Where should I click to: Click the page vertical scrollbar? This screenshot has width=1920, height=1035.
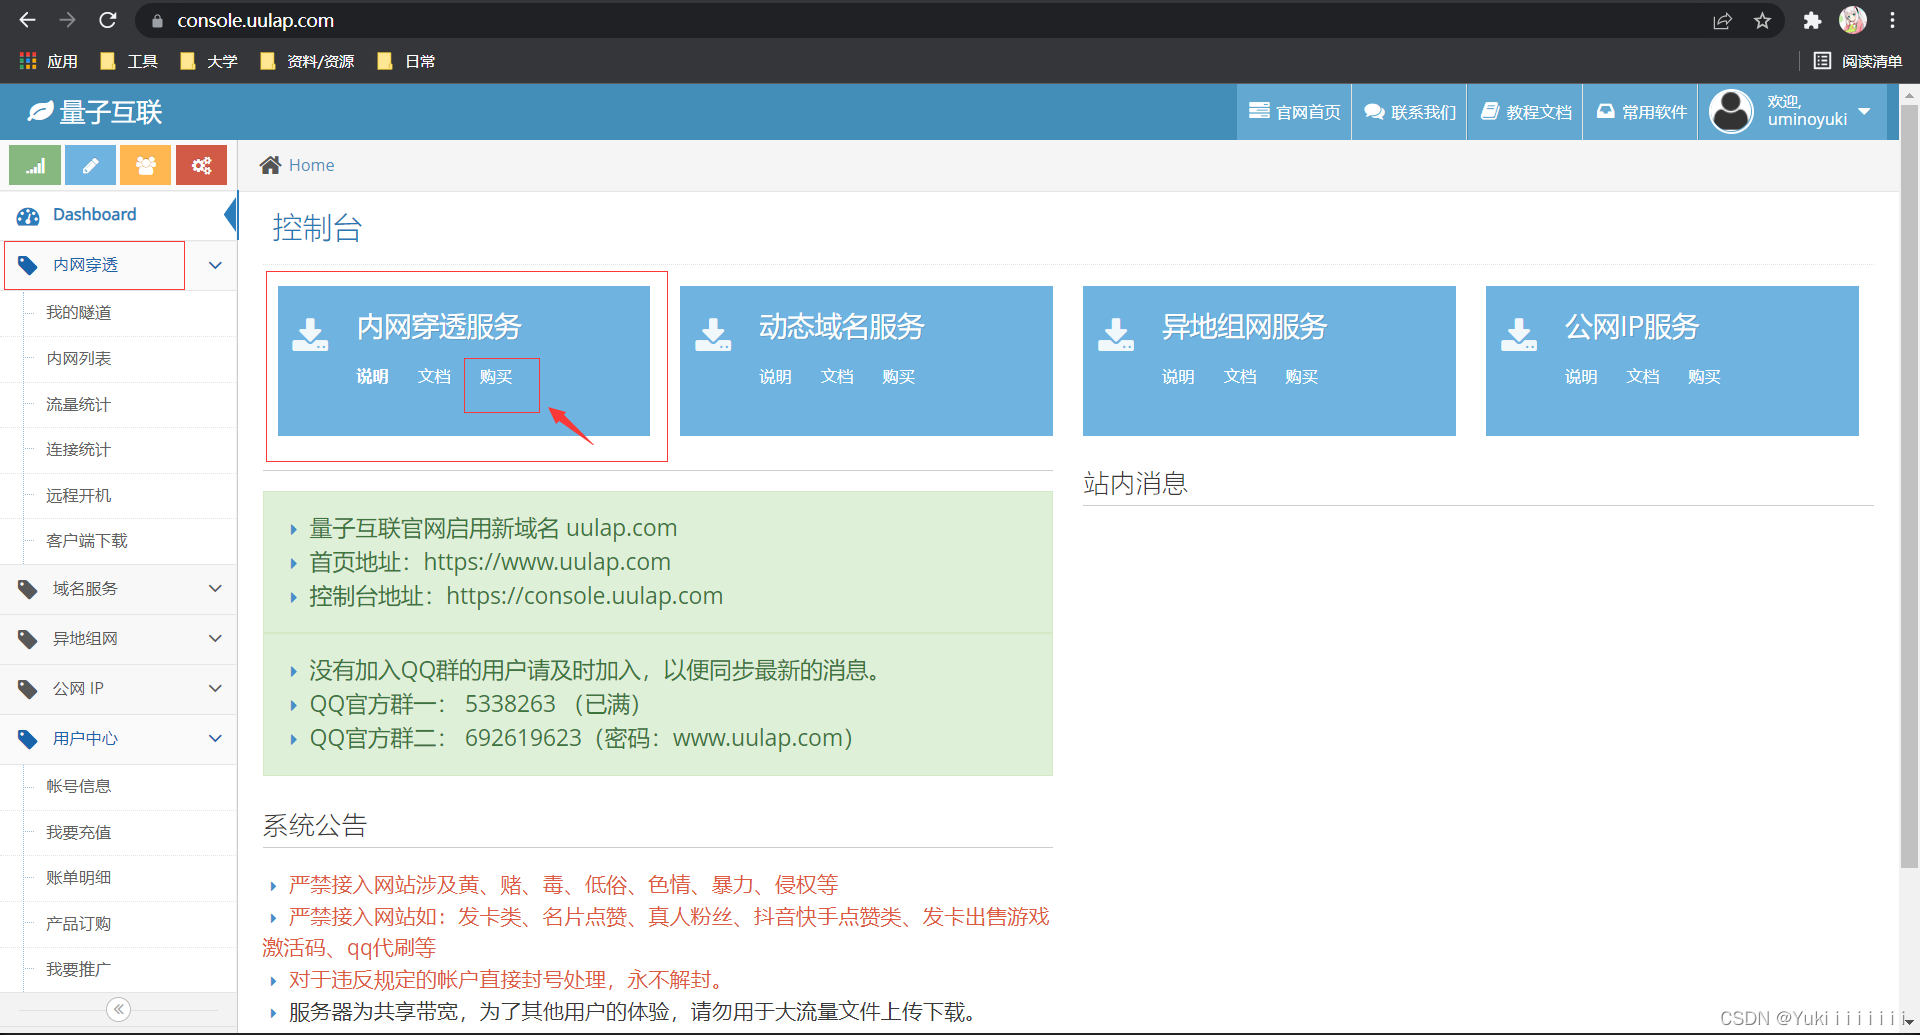(x=1909, y=488)
